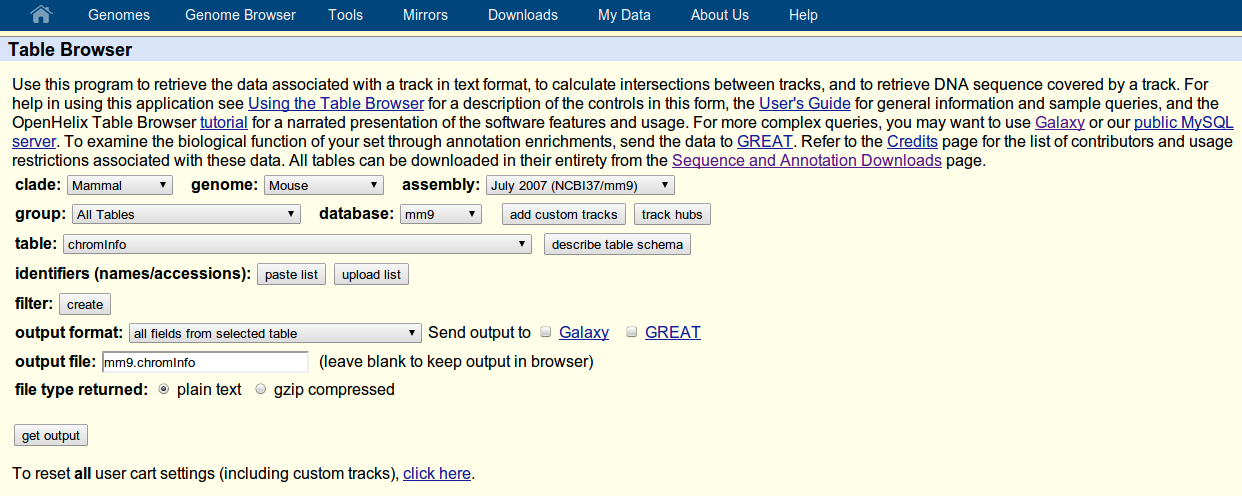Select the plain text radio button
This screenshot has height=496, width=1242.
click(164, 389)
